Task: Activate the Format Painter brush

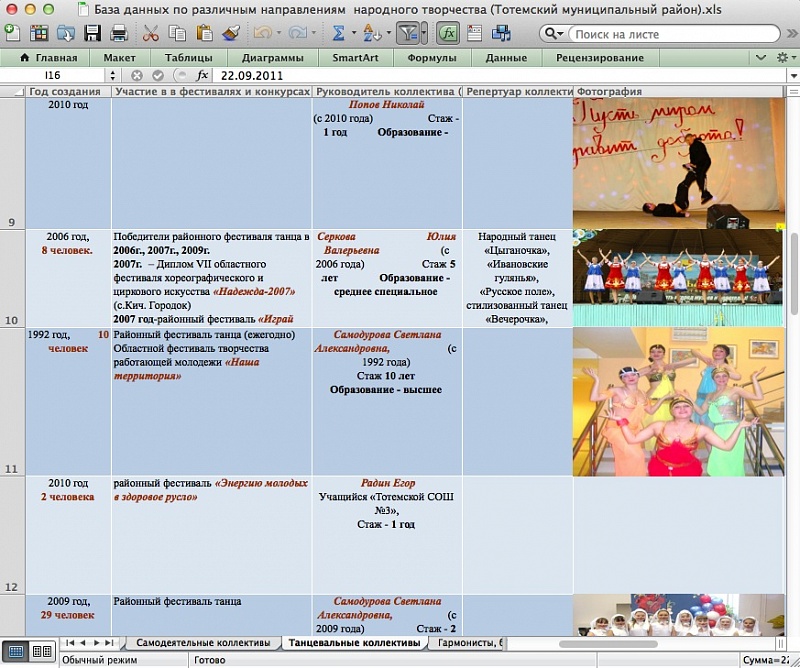Action: coord(231,33)
